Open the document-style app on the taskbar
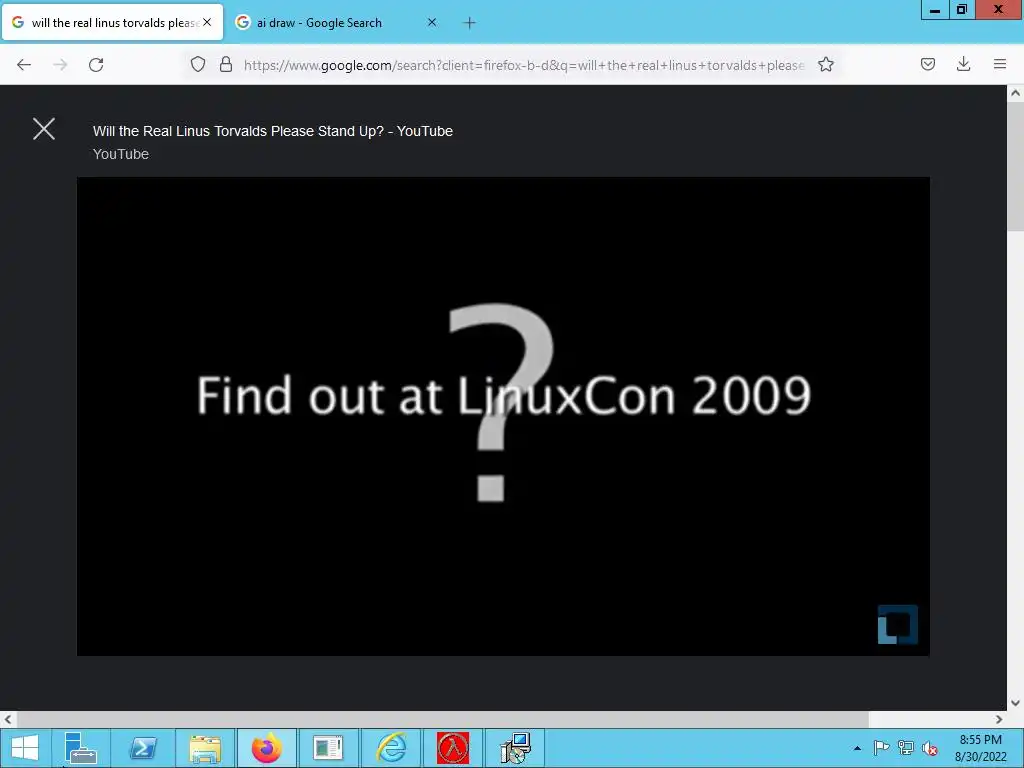This screenshot has width=1024, height=768. [x=328, y=748]
